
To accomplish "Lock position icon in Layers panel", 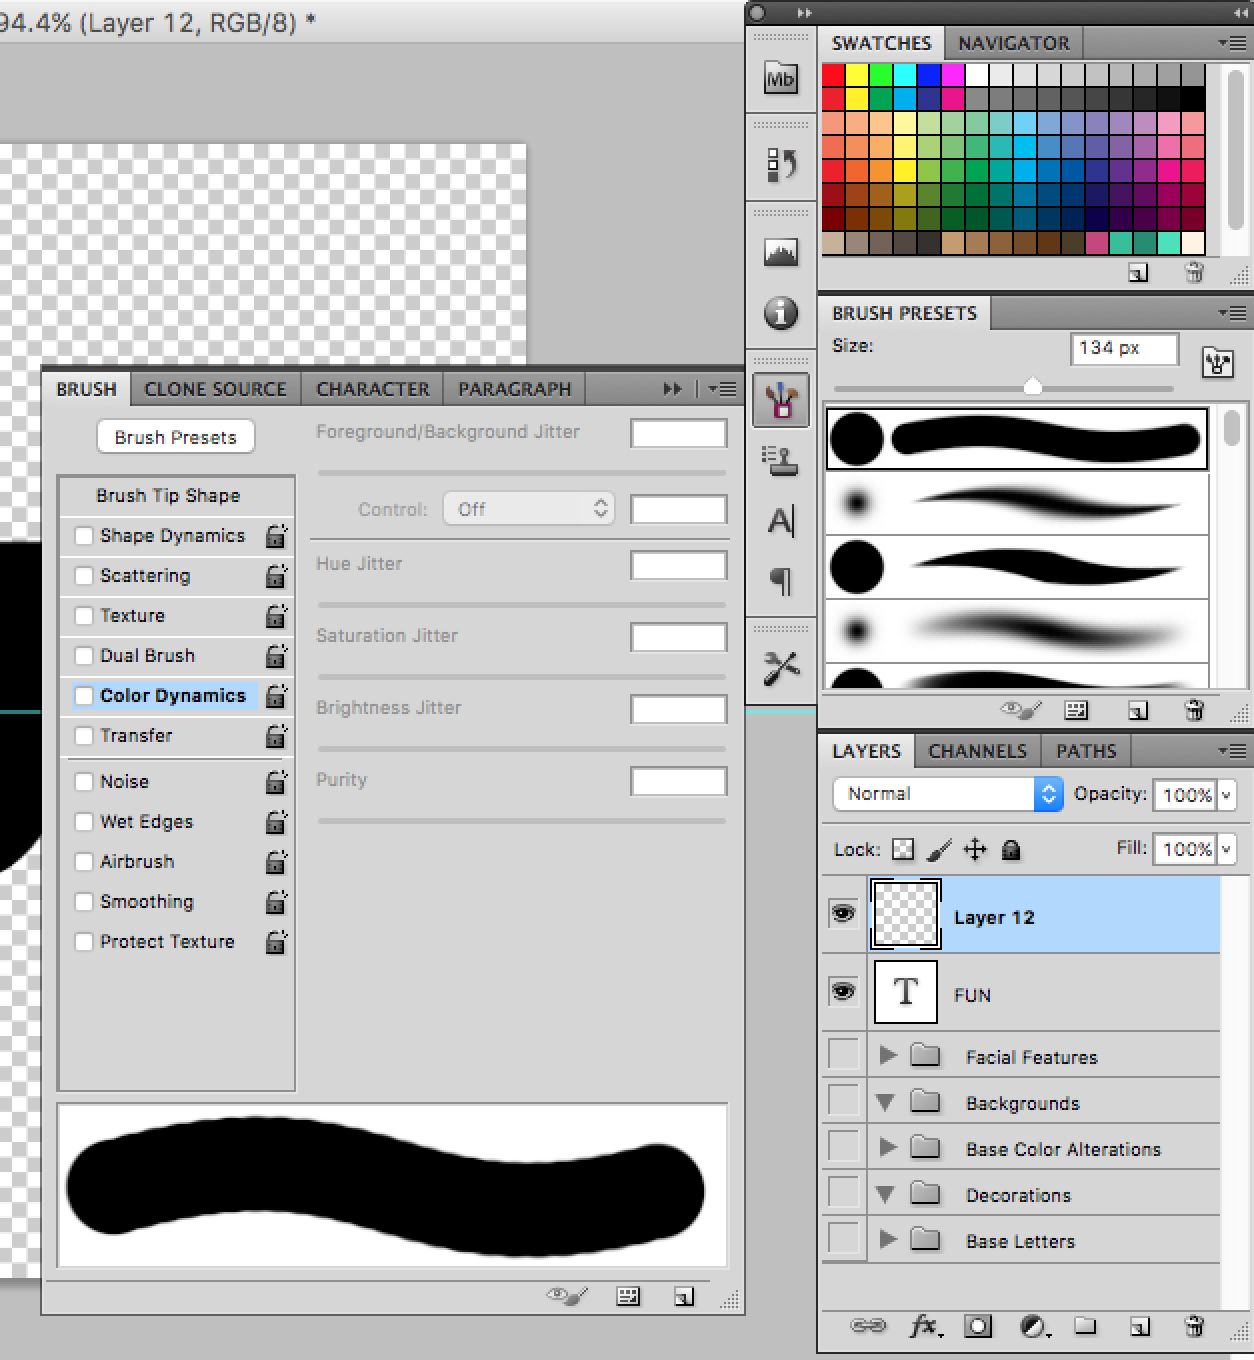I will [975, 849].
